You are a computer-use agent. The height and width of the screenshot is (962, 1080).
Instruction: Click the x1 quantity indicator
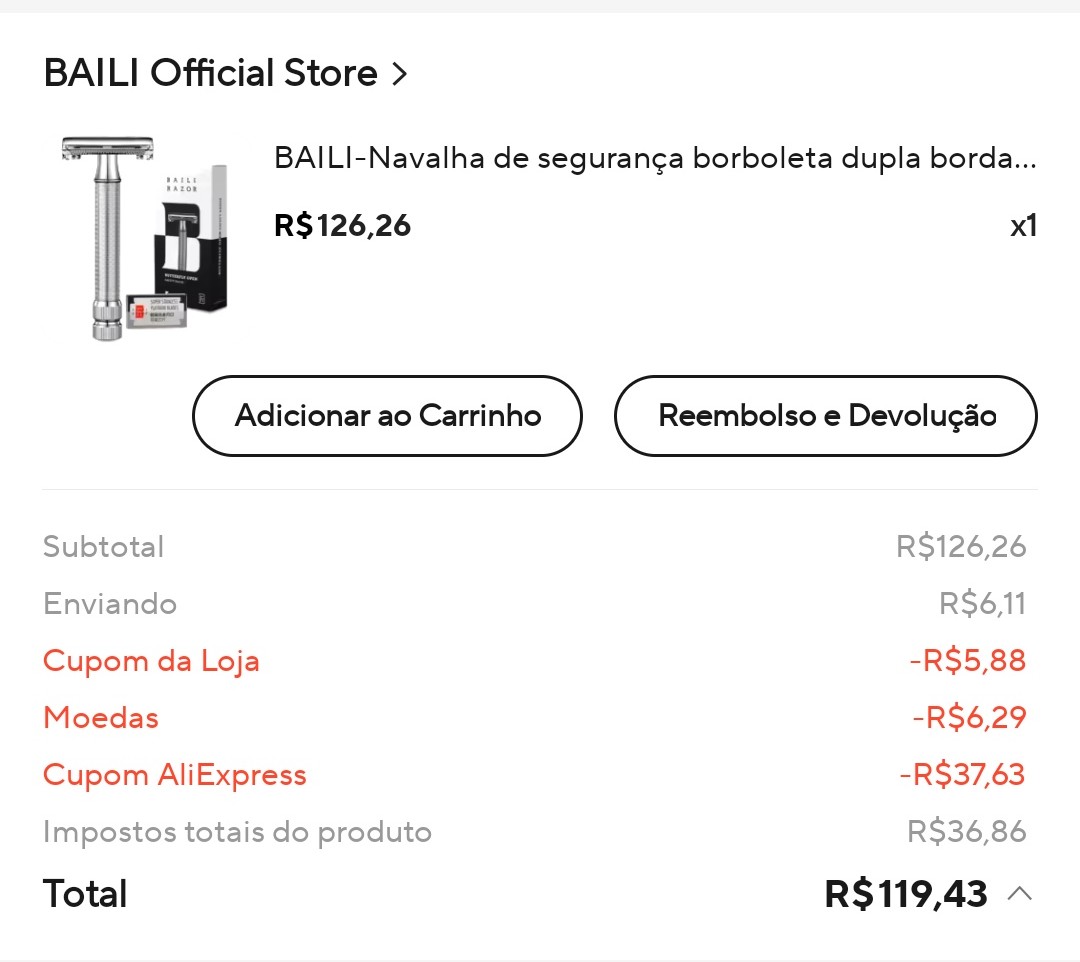(1022, 226)
